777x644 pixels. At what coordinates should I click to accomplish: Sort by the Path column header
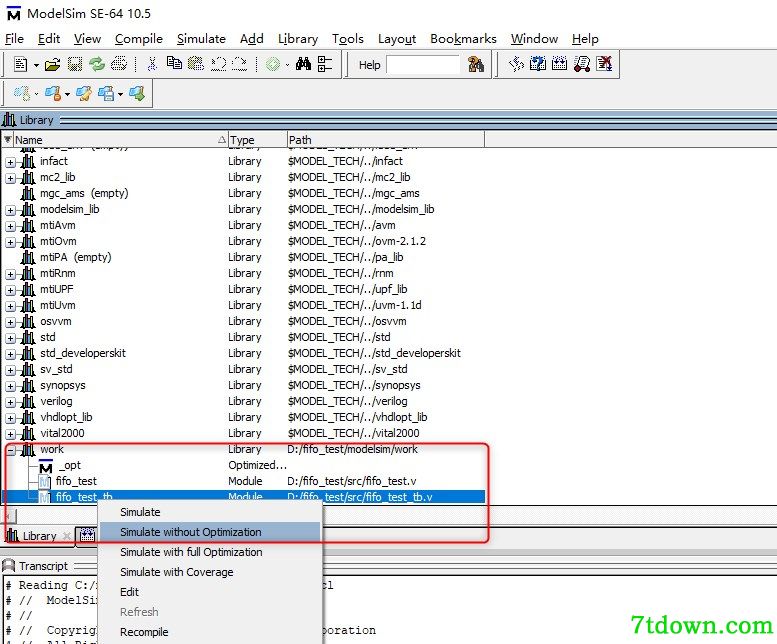click(x=386, y=140)
